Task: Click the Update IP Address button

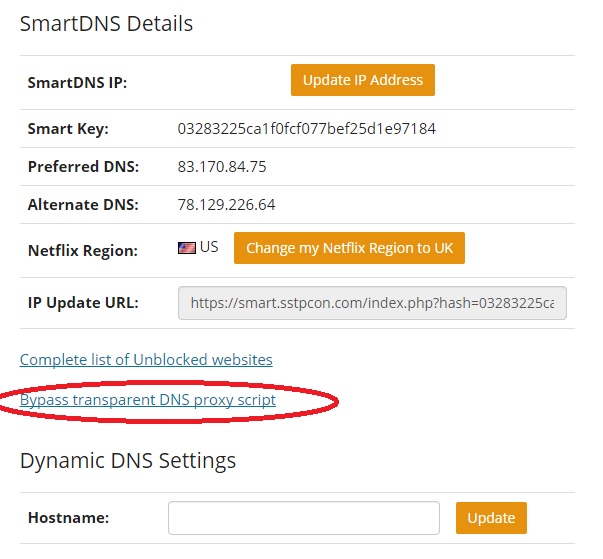Action: (363, 80)
